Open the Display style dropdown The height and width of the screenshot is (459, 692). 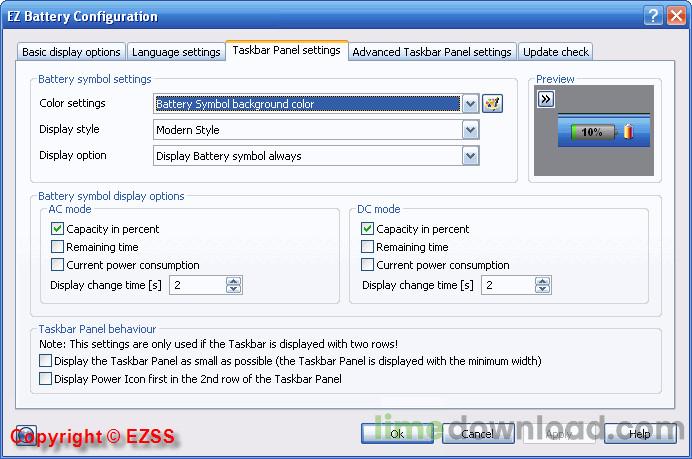click(470, 130)
